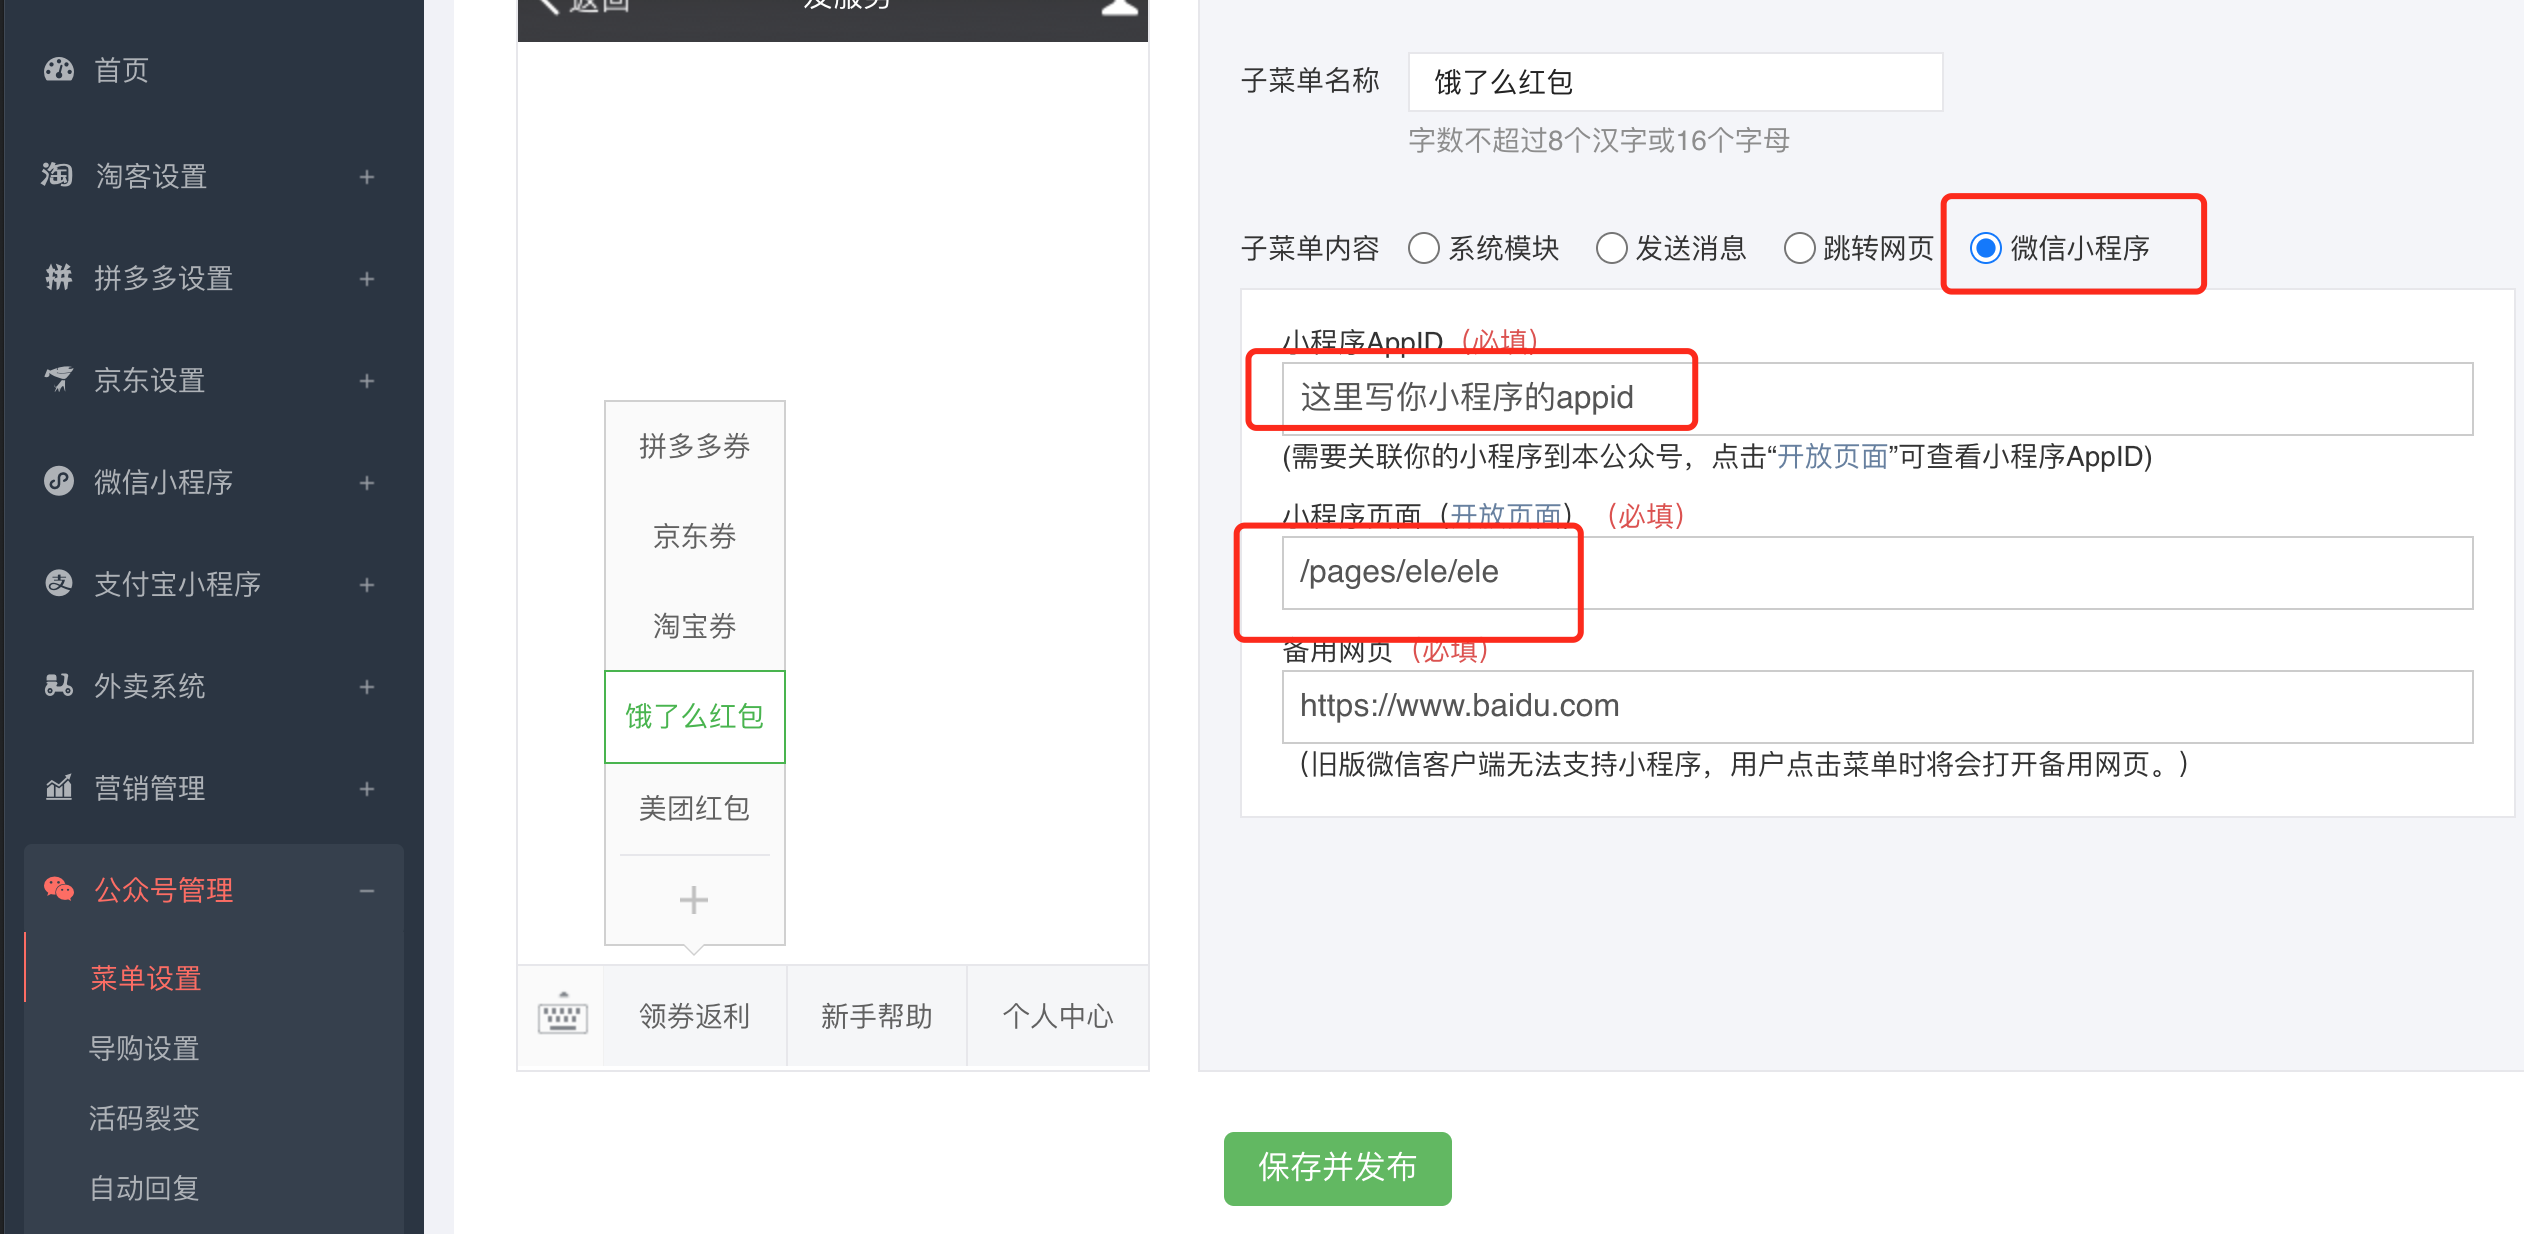Image resolution: width=2524 pixels, height=1234 pixels.
Task: Click the back arrow in phone header
Action: [548, 6]
